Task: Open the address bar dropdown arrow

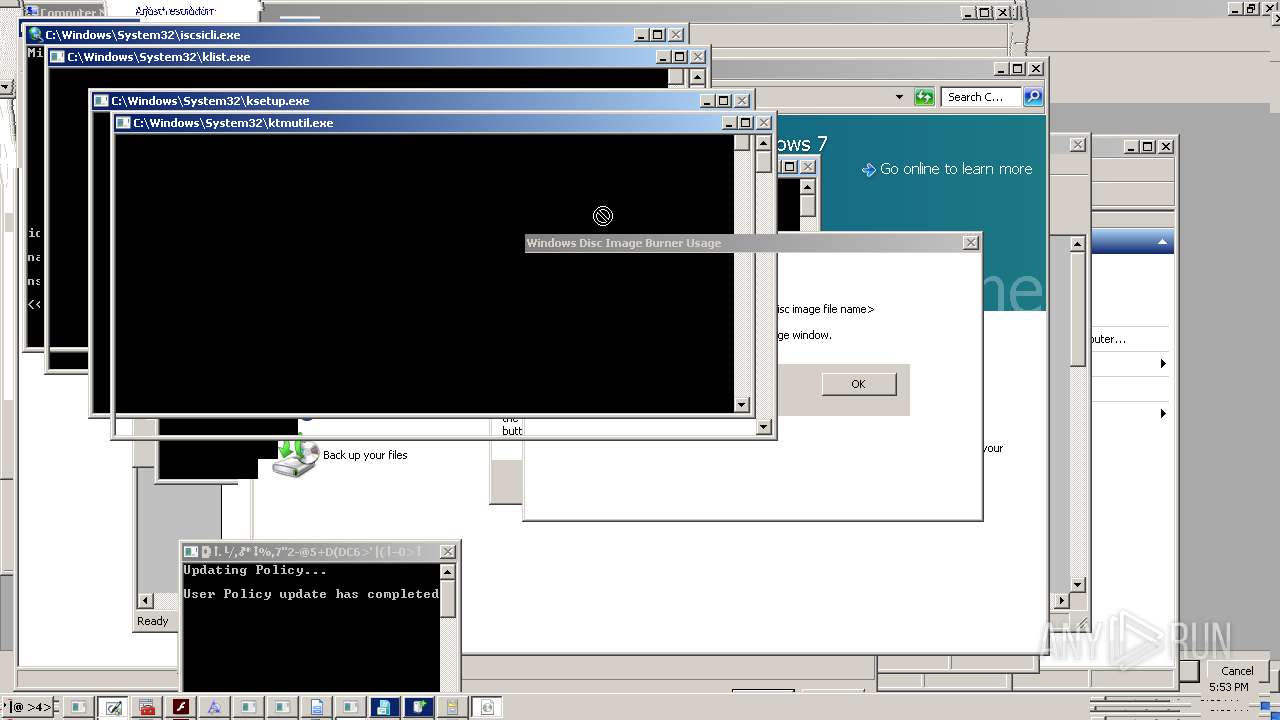Action: [x=899, y=97]
